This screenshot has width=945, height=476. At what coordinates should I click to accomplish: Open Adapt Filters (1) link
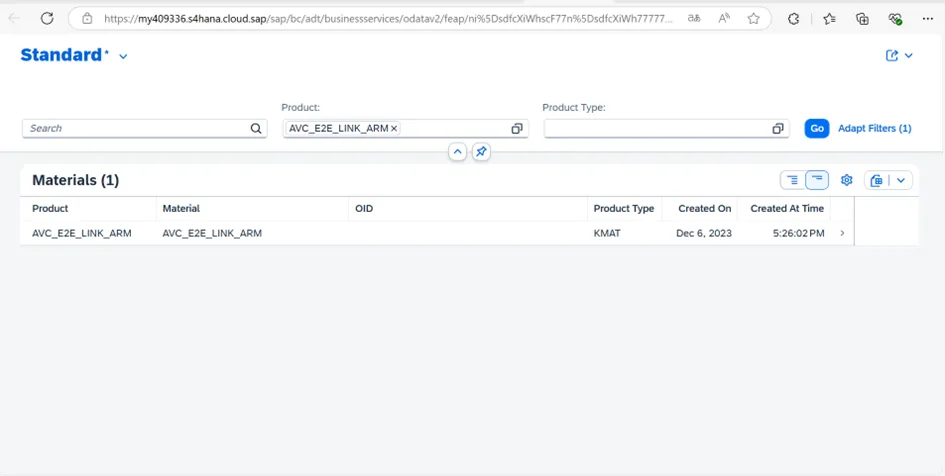coord(874,129)
